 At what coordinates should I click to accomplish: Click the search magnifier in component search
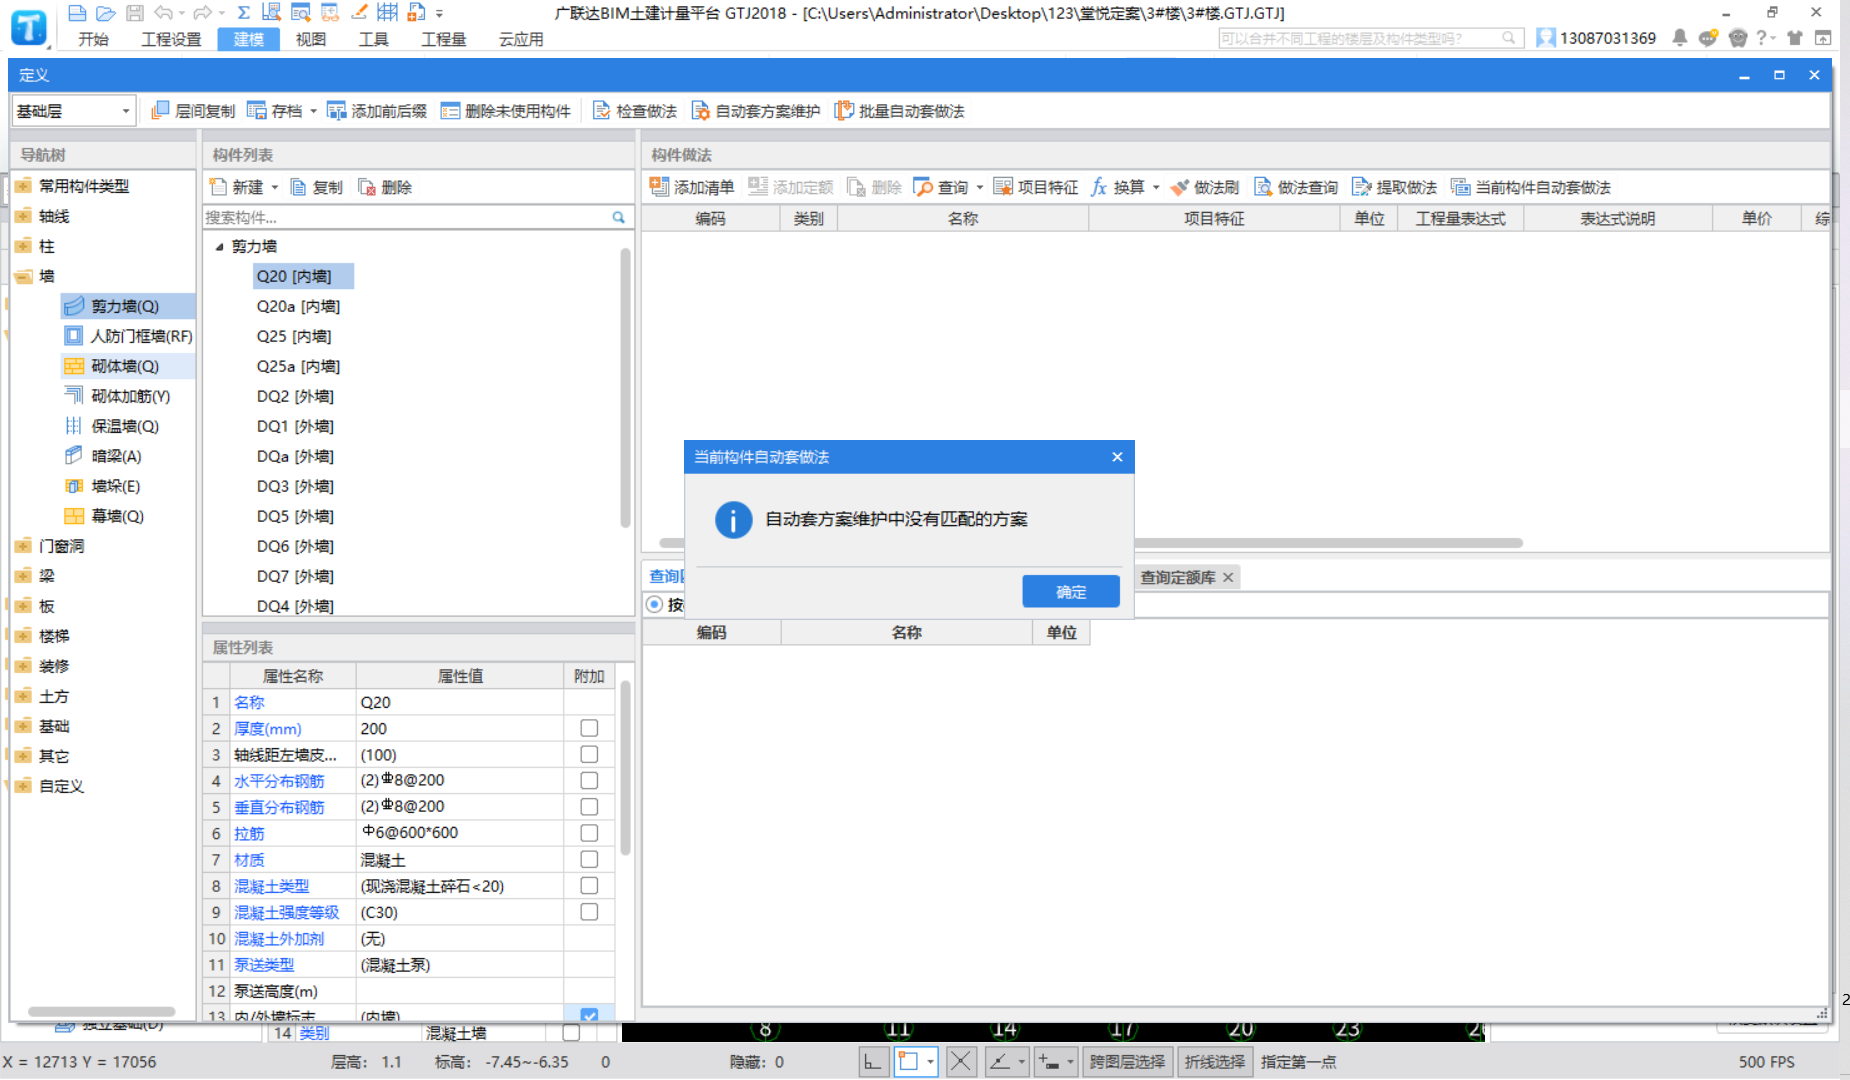pos(619,217)
